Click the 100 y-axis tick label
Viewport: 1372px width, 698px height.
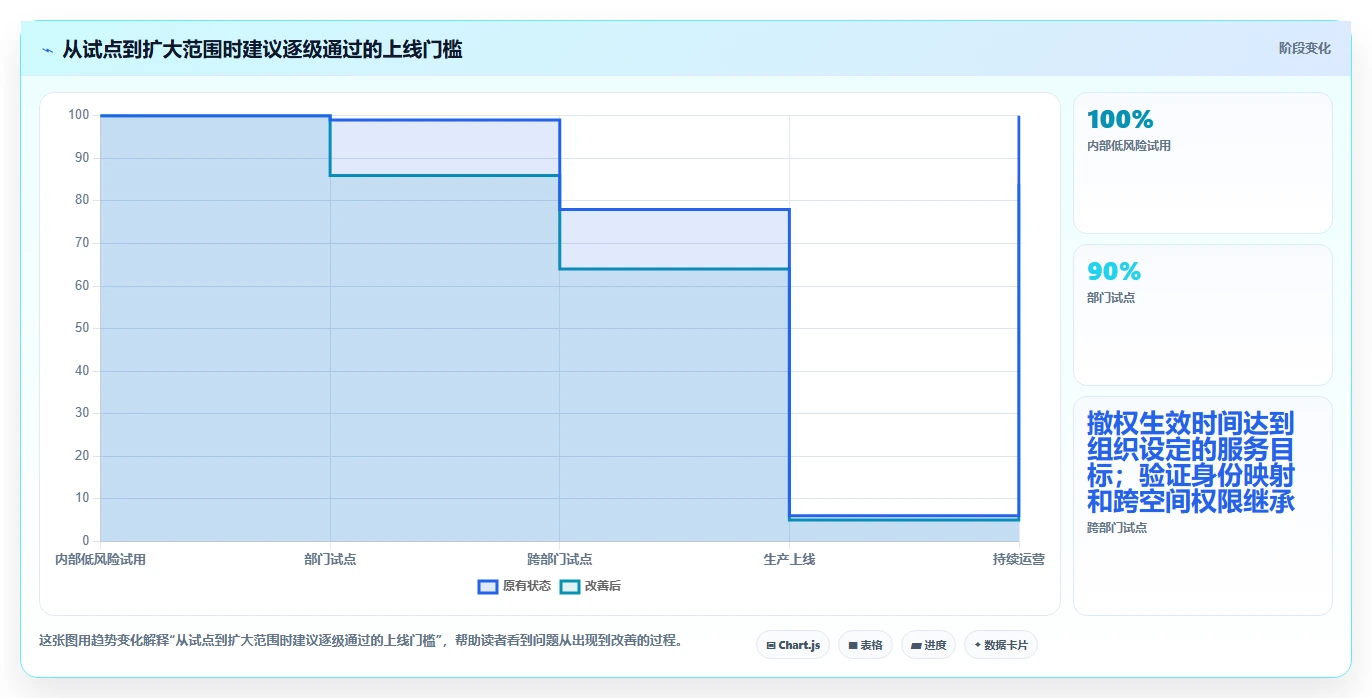[79, 115]
